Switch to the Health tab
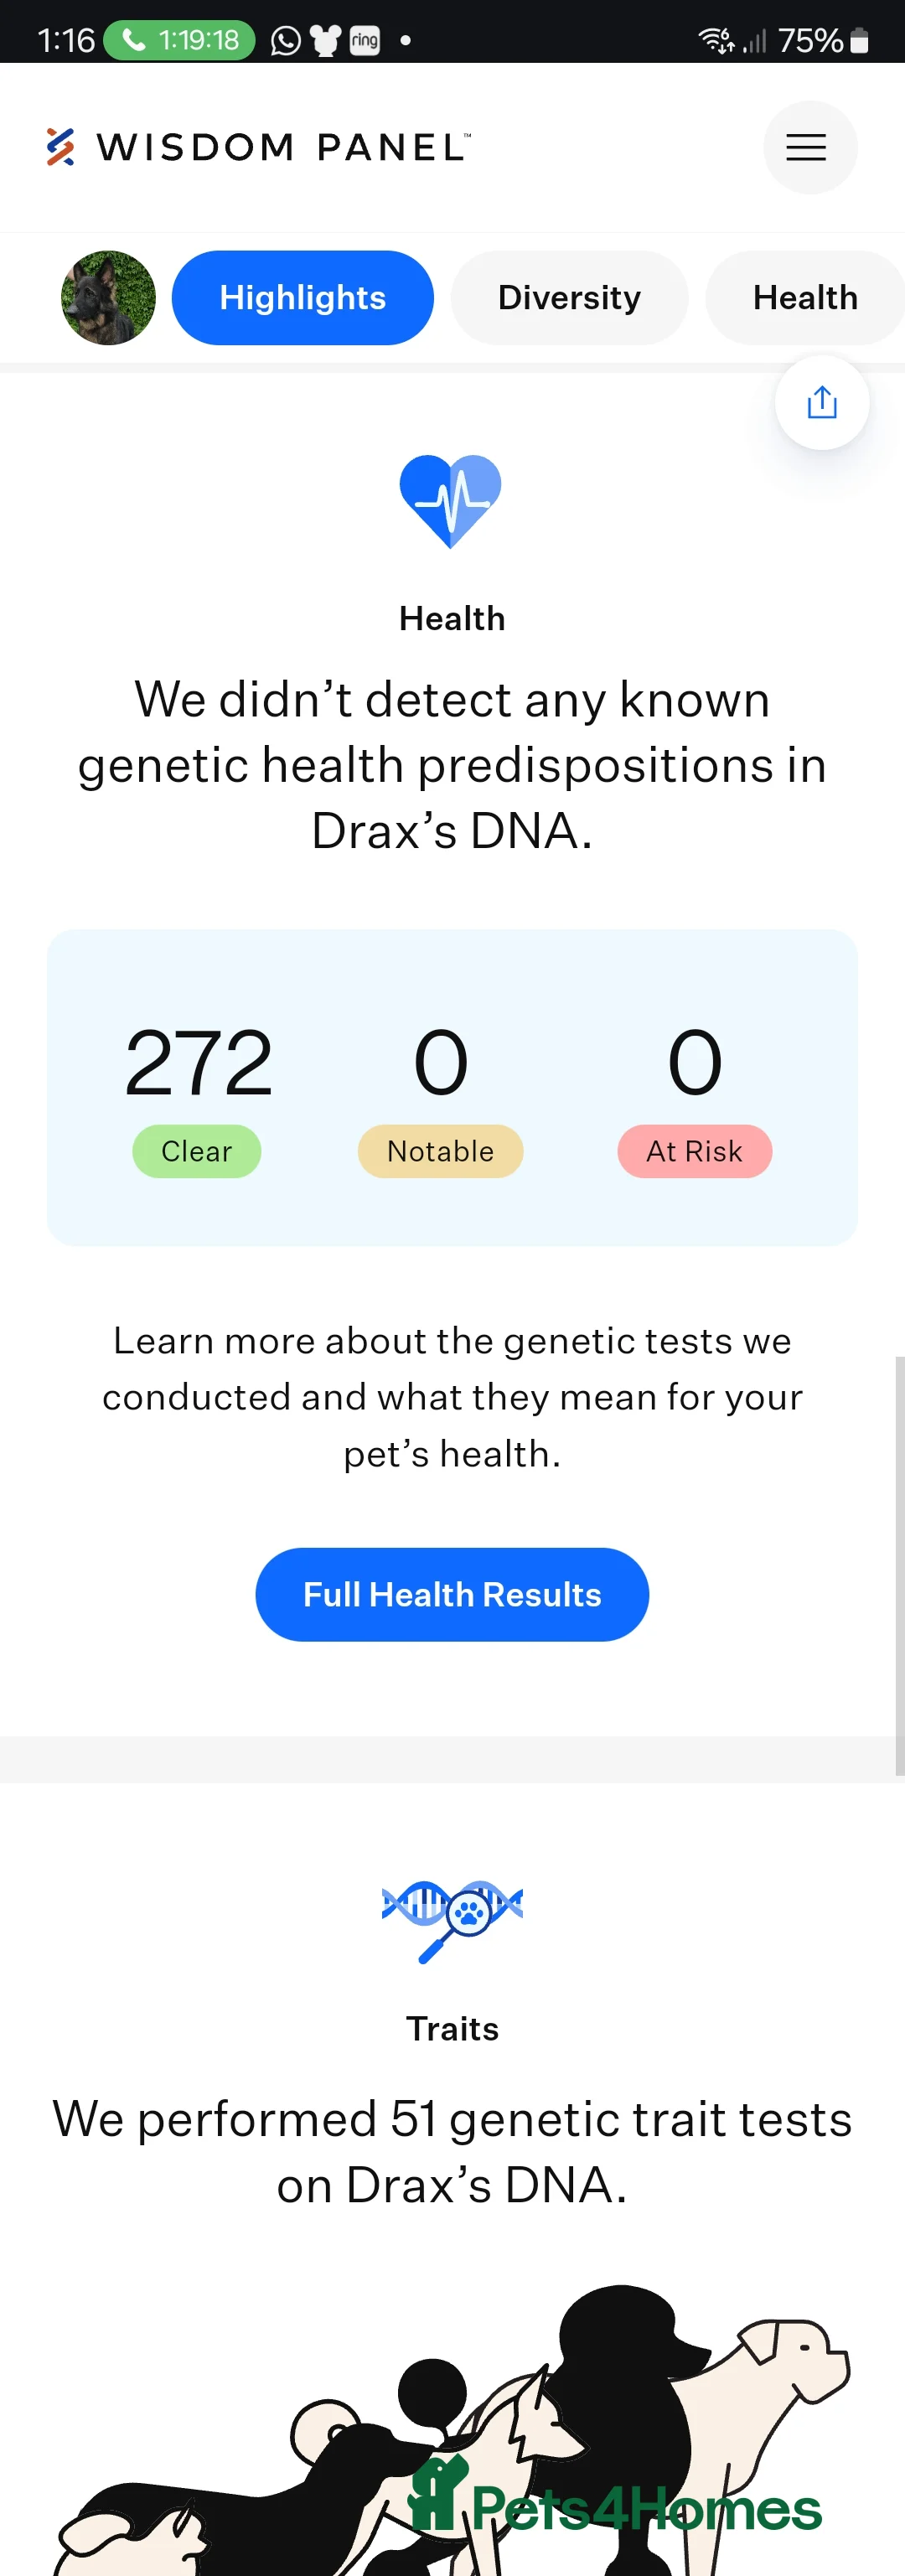This screenshot has width=905, height=2576. (804, 298)
